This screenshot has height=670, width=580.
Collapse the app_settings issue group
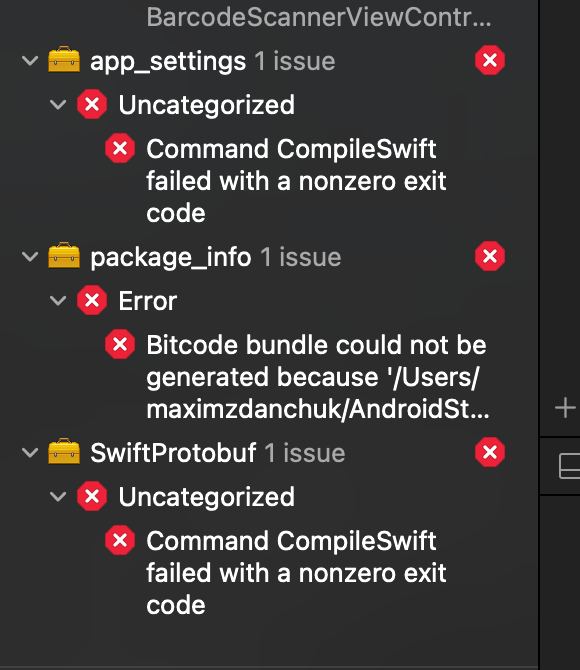30,61
